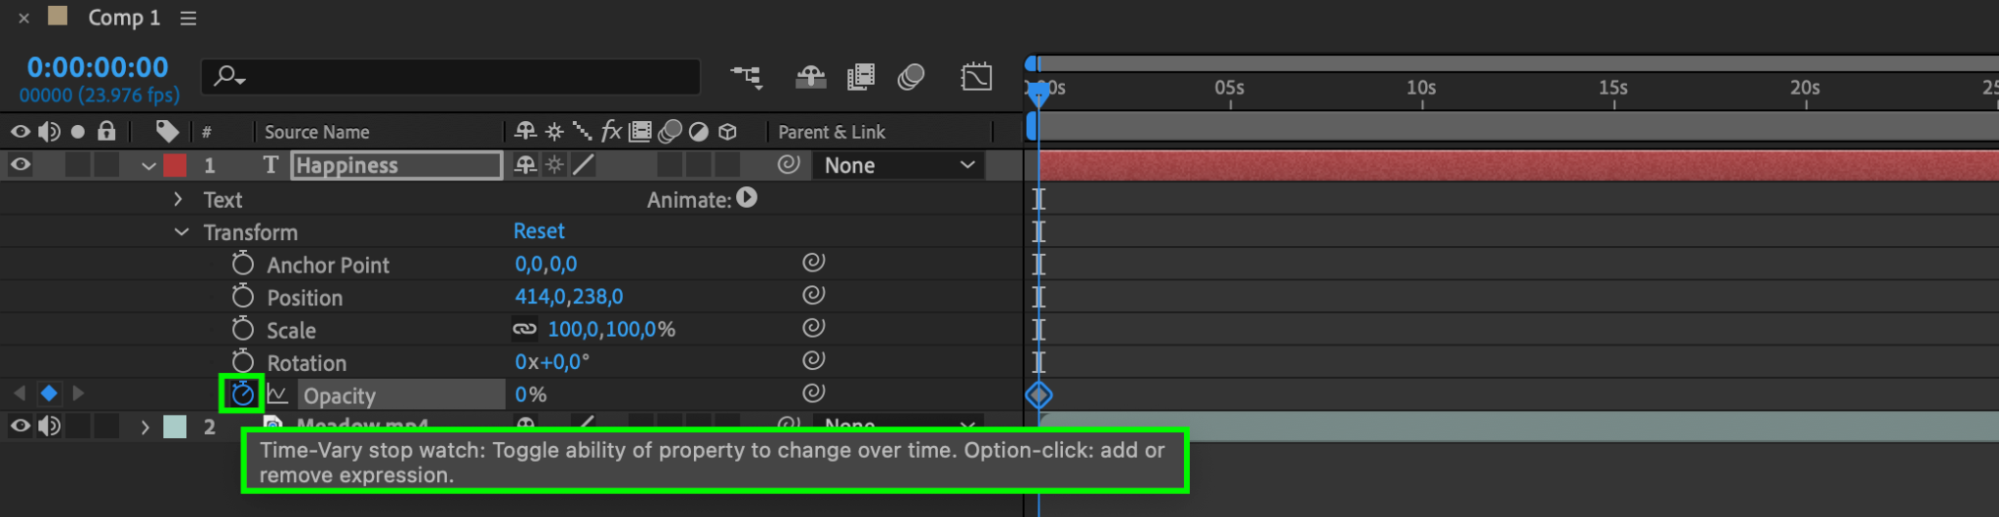1999x518 pixels.
Task: Click the Opacity value 0%
Action: point(531,395)
